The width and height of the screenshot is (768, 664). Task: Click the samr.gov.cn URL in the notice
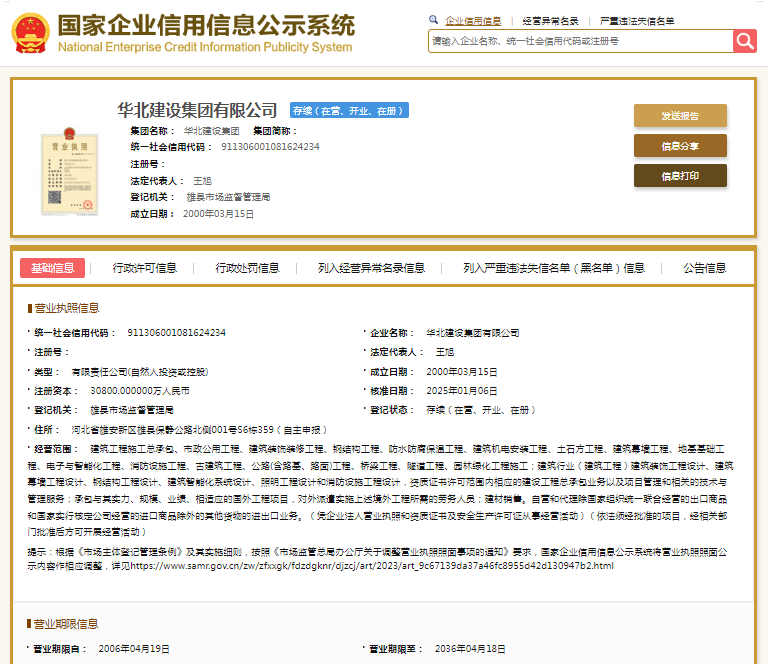[372, 566]
